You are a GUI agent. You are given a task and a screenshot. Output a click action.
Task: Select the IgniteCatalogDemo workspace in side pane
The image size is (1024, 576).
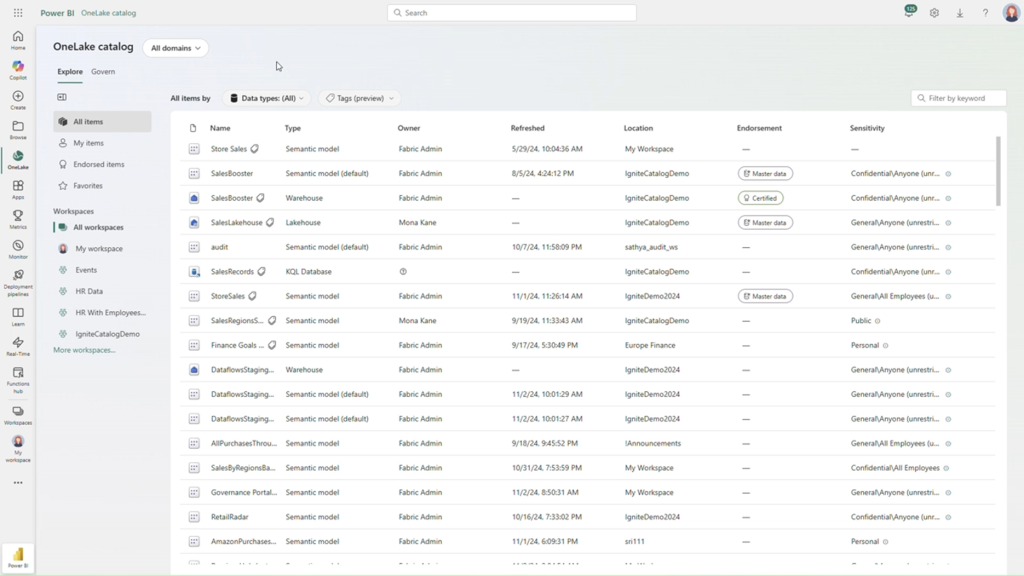click(103, 334)
